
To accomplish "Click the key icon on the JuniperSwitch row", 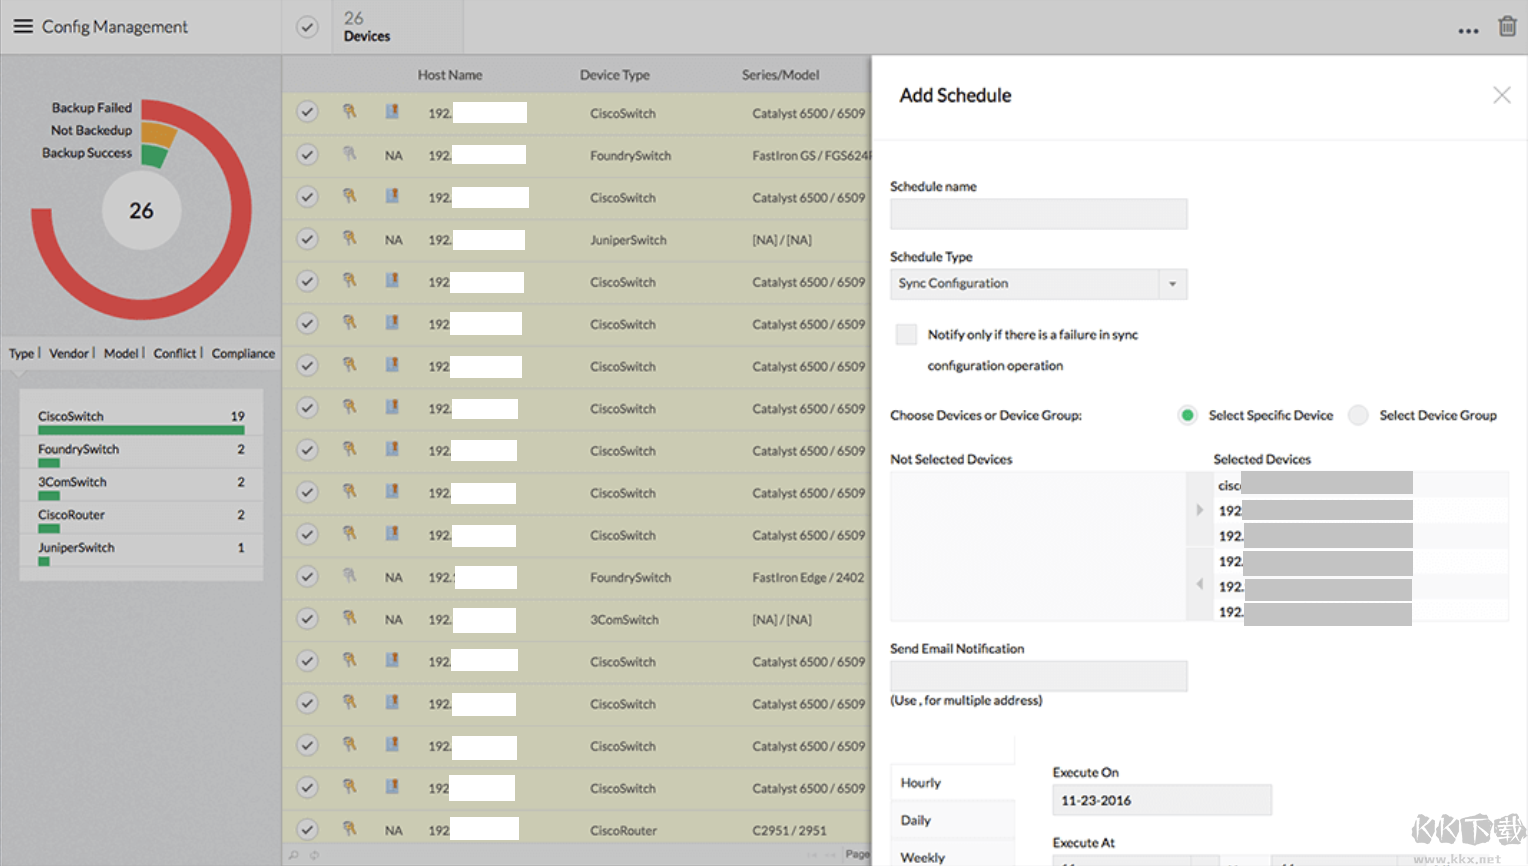I will (x=348, y=240).
